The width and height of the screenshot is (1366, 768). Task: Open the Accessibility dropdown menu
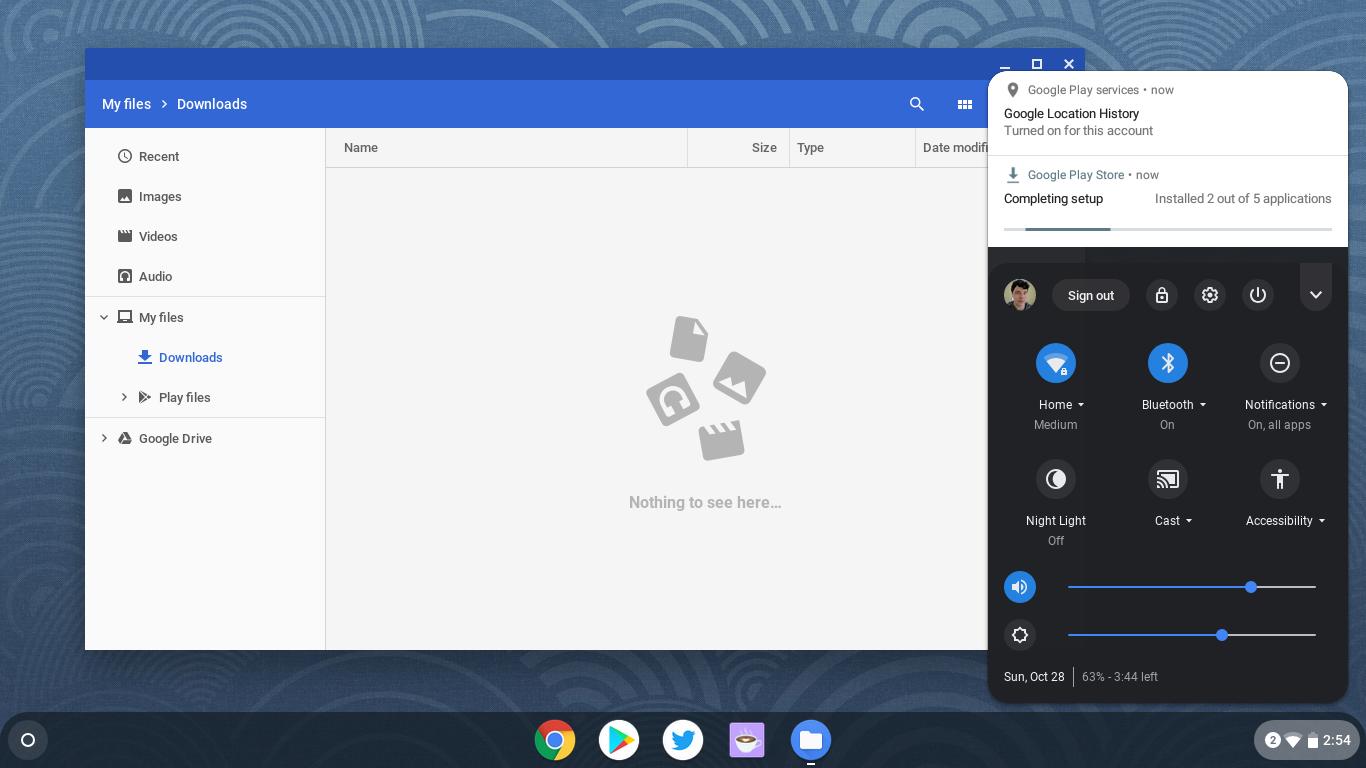pyautogui.click(x=1285, y=520)
